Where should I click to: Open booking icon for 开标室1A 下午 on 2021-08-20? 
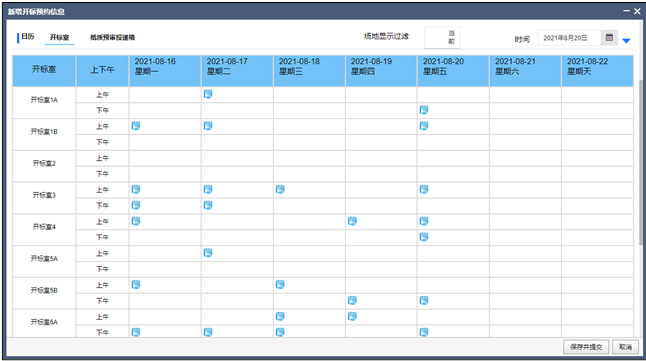(x=424, y=110)
